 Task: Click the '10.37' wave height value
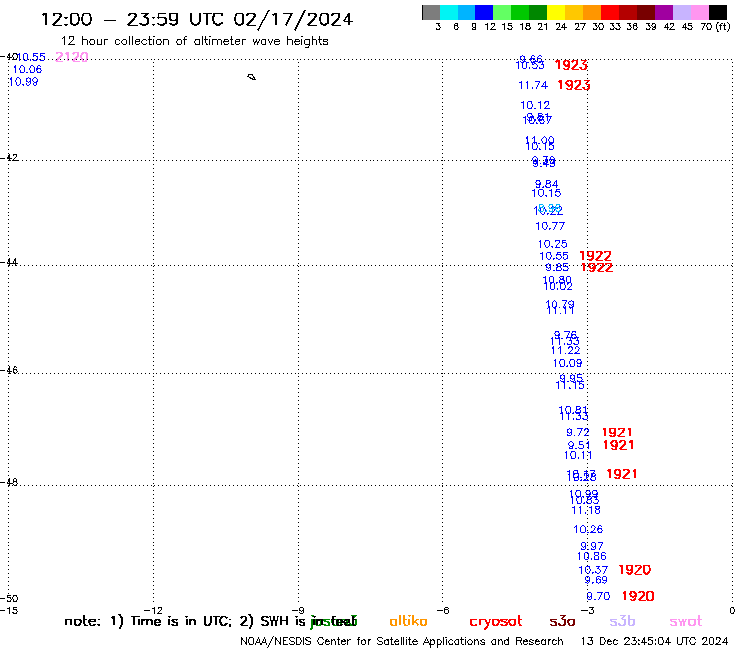click(593, 570)
